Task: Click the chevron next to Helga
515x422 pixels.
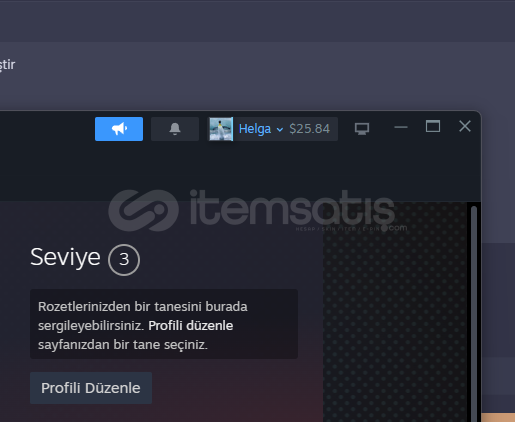Action: [x=280, y=129]
